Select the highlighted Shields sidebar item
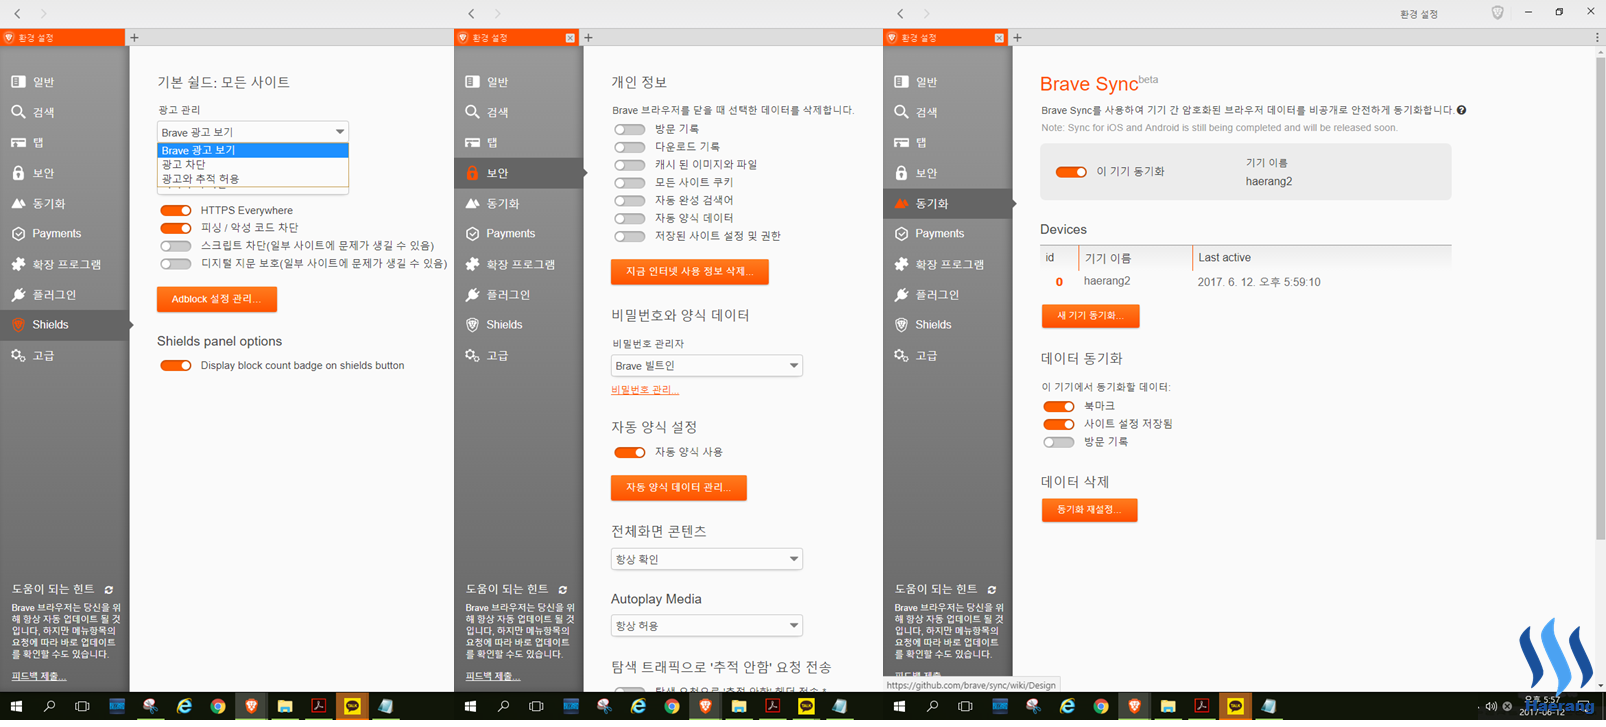 pyautogui.click(x=64, y=324)
